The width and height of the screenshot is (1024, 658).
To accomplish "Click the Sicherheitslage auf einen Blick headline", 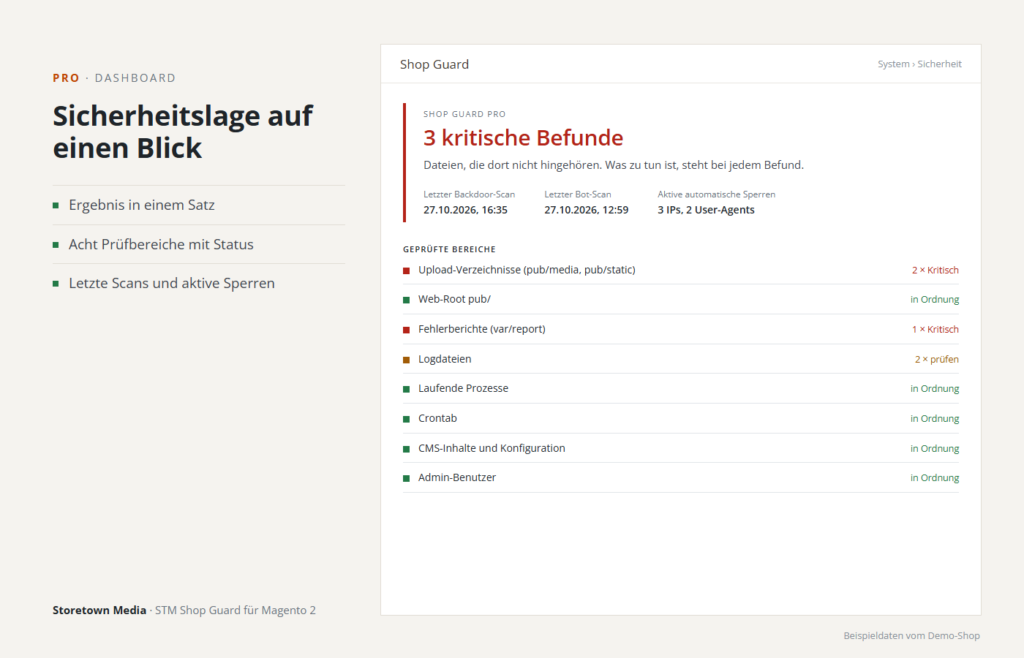I will click(x=183, y=132).
